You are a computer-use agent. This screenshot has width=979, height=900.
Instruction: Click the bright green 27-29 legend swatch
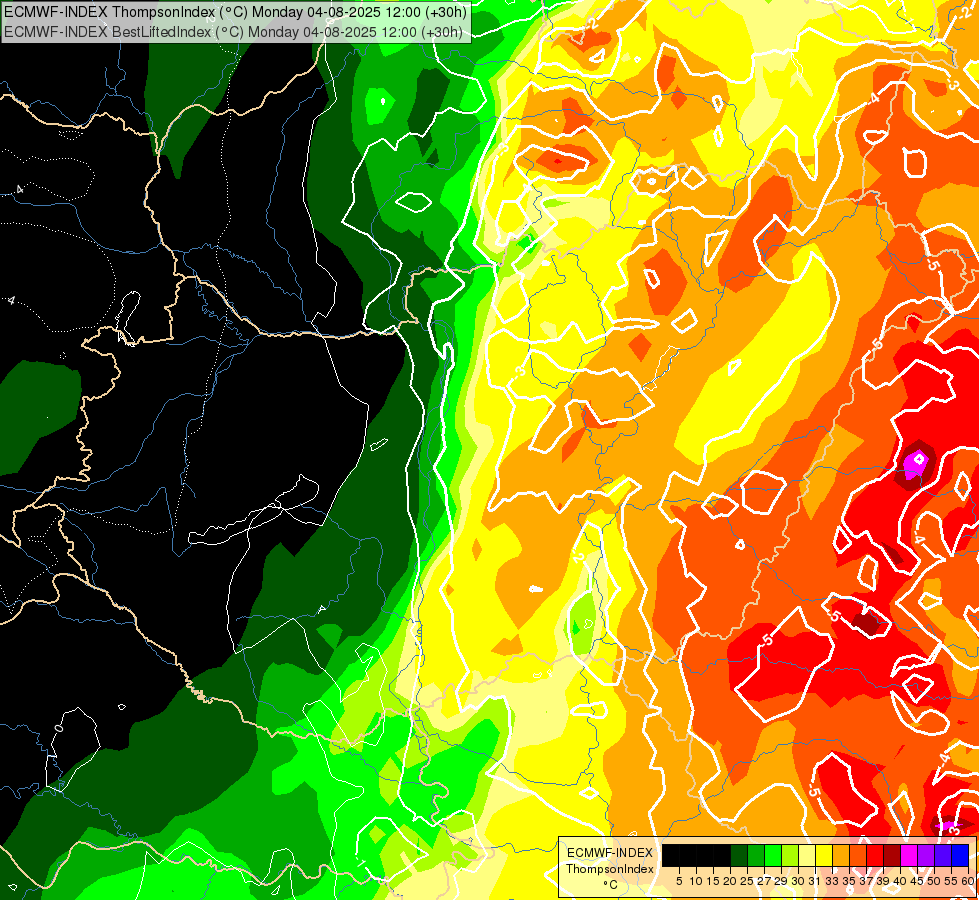(773, 856)
